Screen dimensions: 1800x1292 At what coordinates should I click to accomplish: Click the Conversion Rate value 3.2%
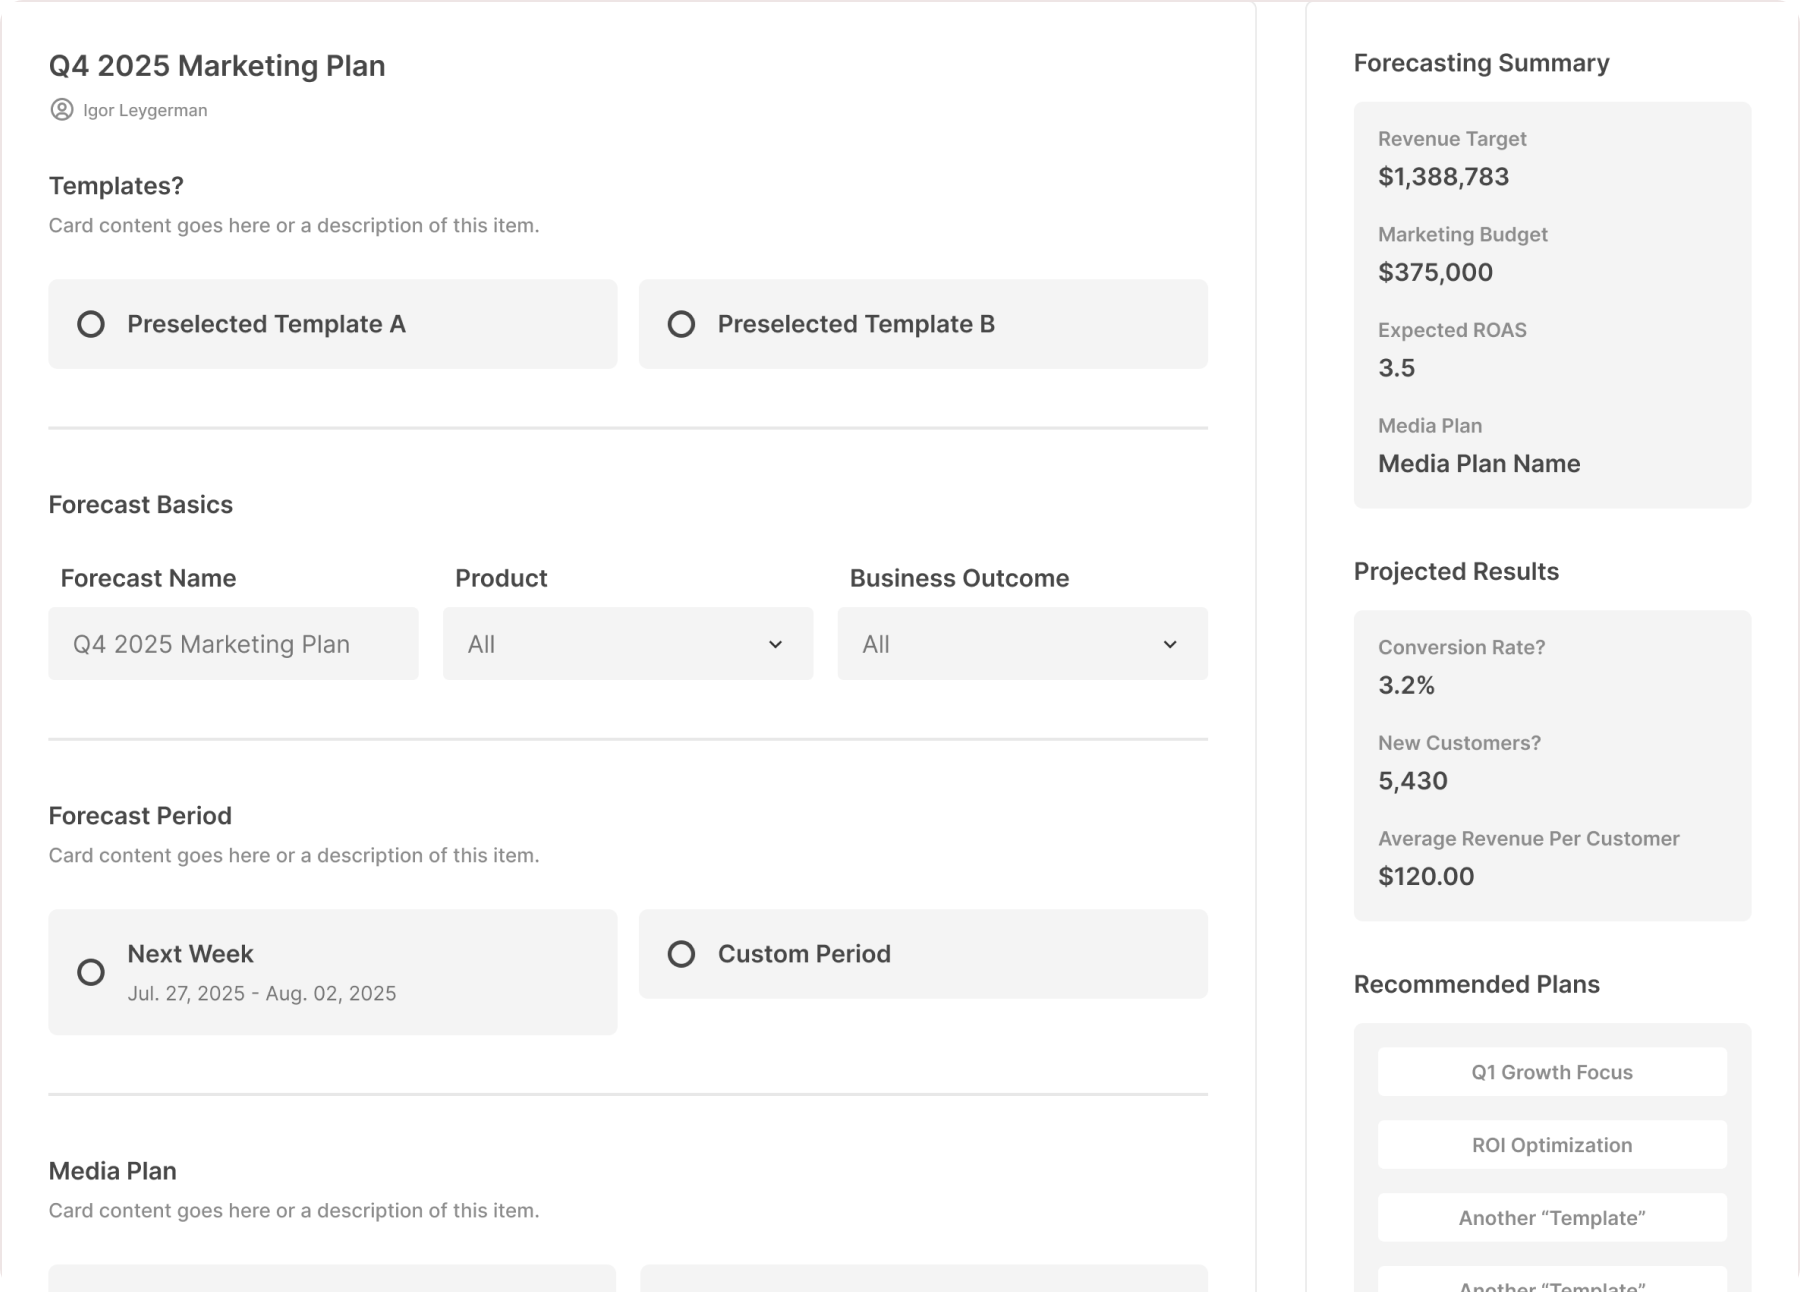point(1406,685)
